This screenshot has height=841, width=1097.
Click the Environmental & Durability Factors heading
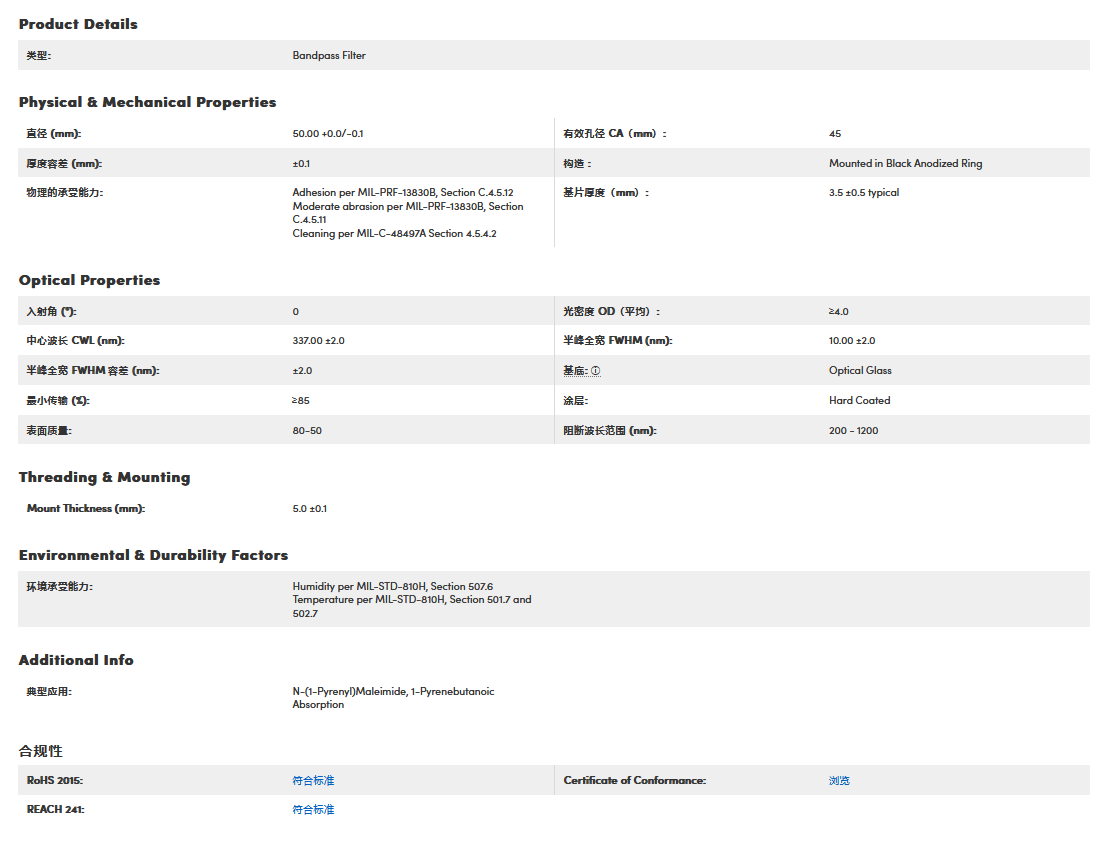tap(153, 555)
